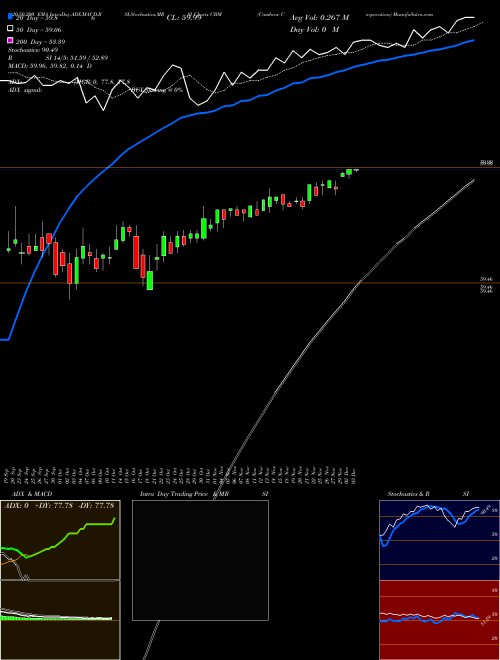Open the blue Stochastics mini chart
The height and width of the screenshot is (660, 500).
coord(439,540)
